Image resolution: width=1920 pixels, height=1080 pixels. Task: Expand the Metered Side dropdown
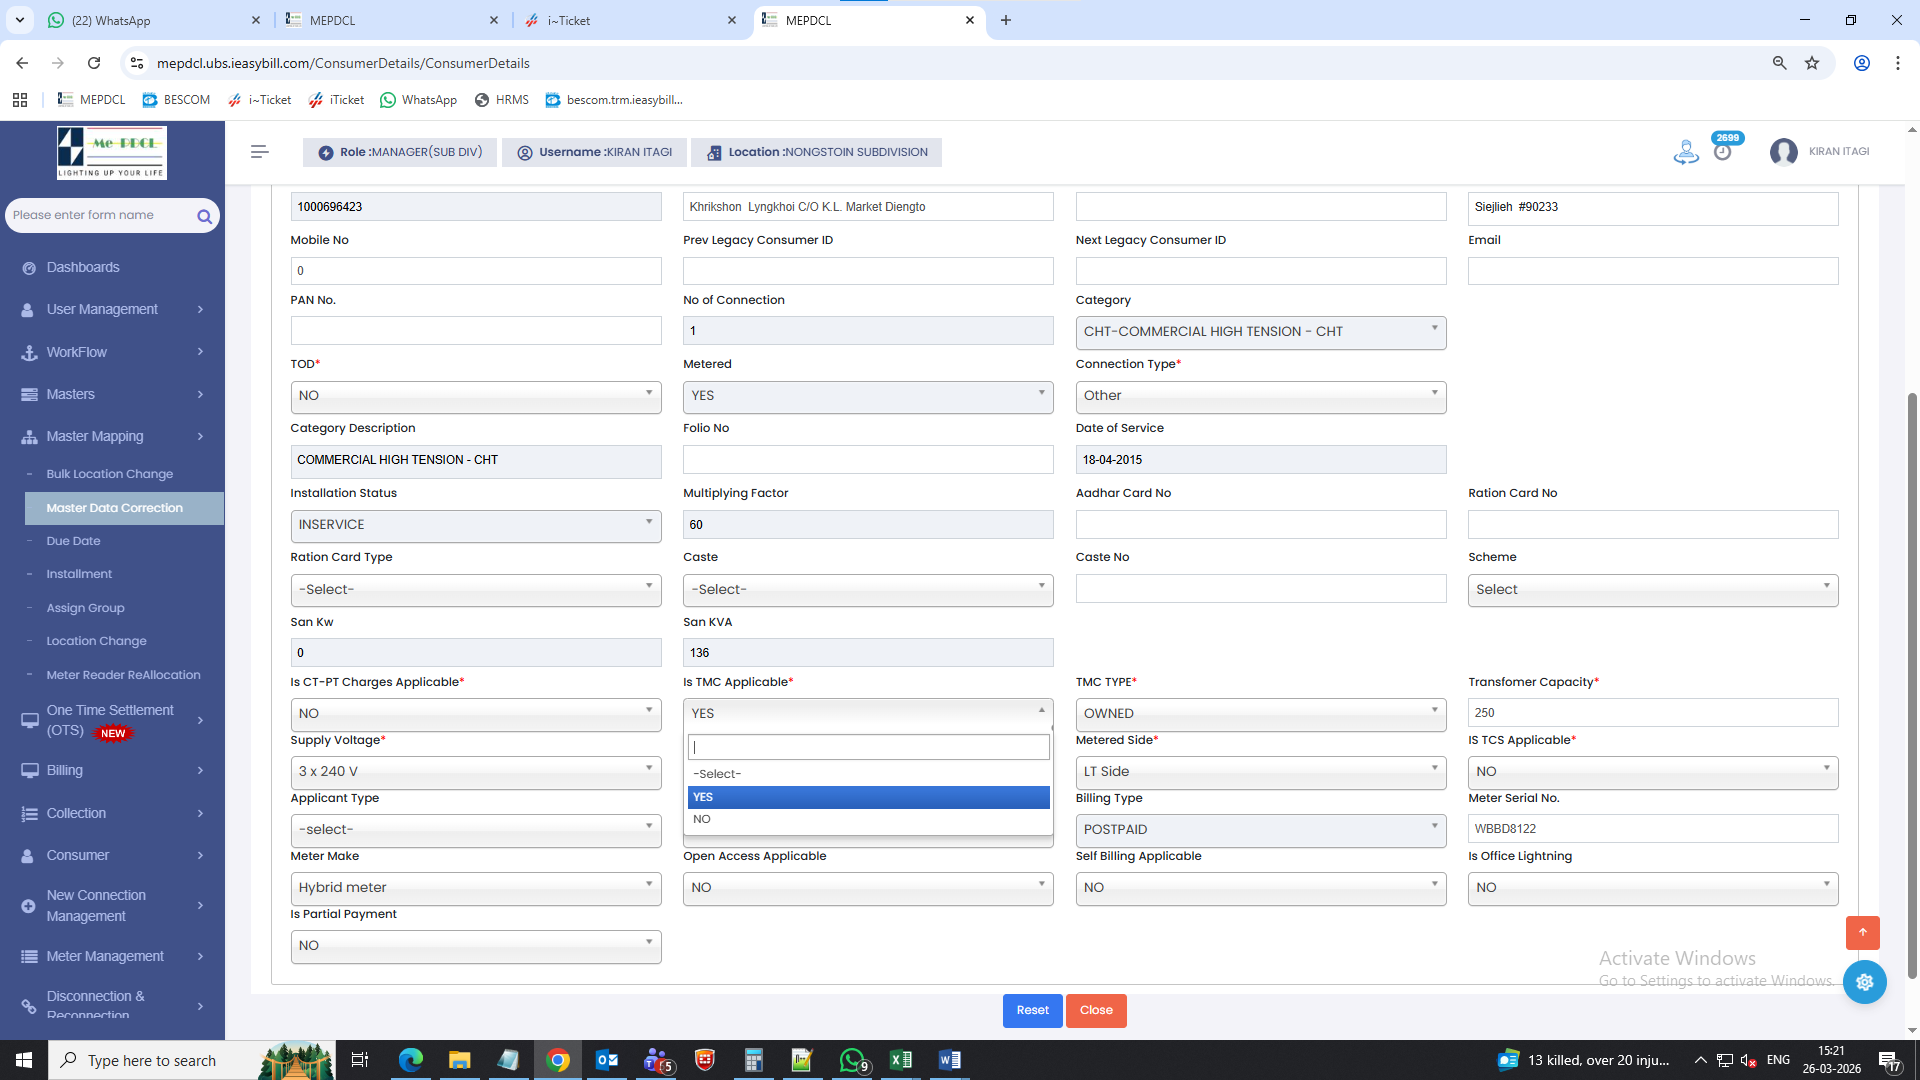coord(1260,771)
